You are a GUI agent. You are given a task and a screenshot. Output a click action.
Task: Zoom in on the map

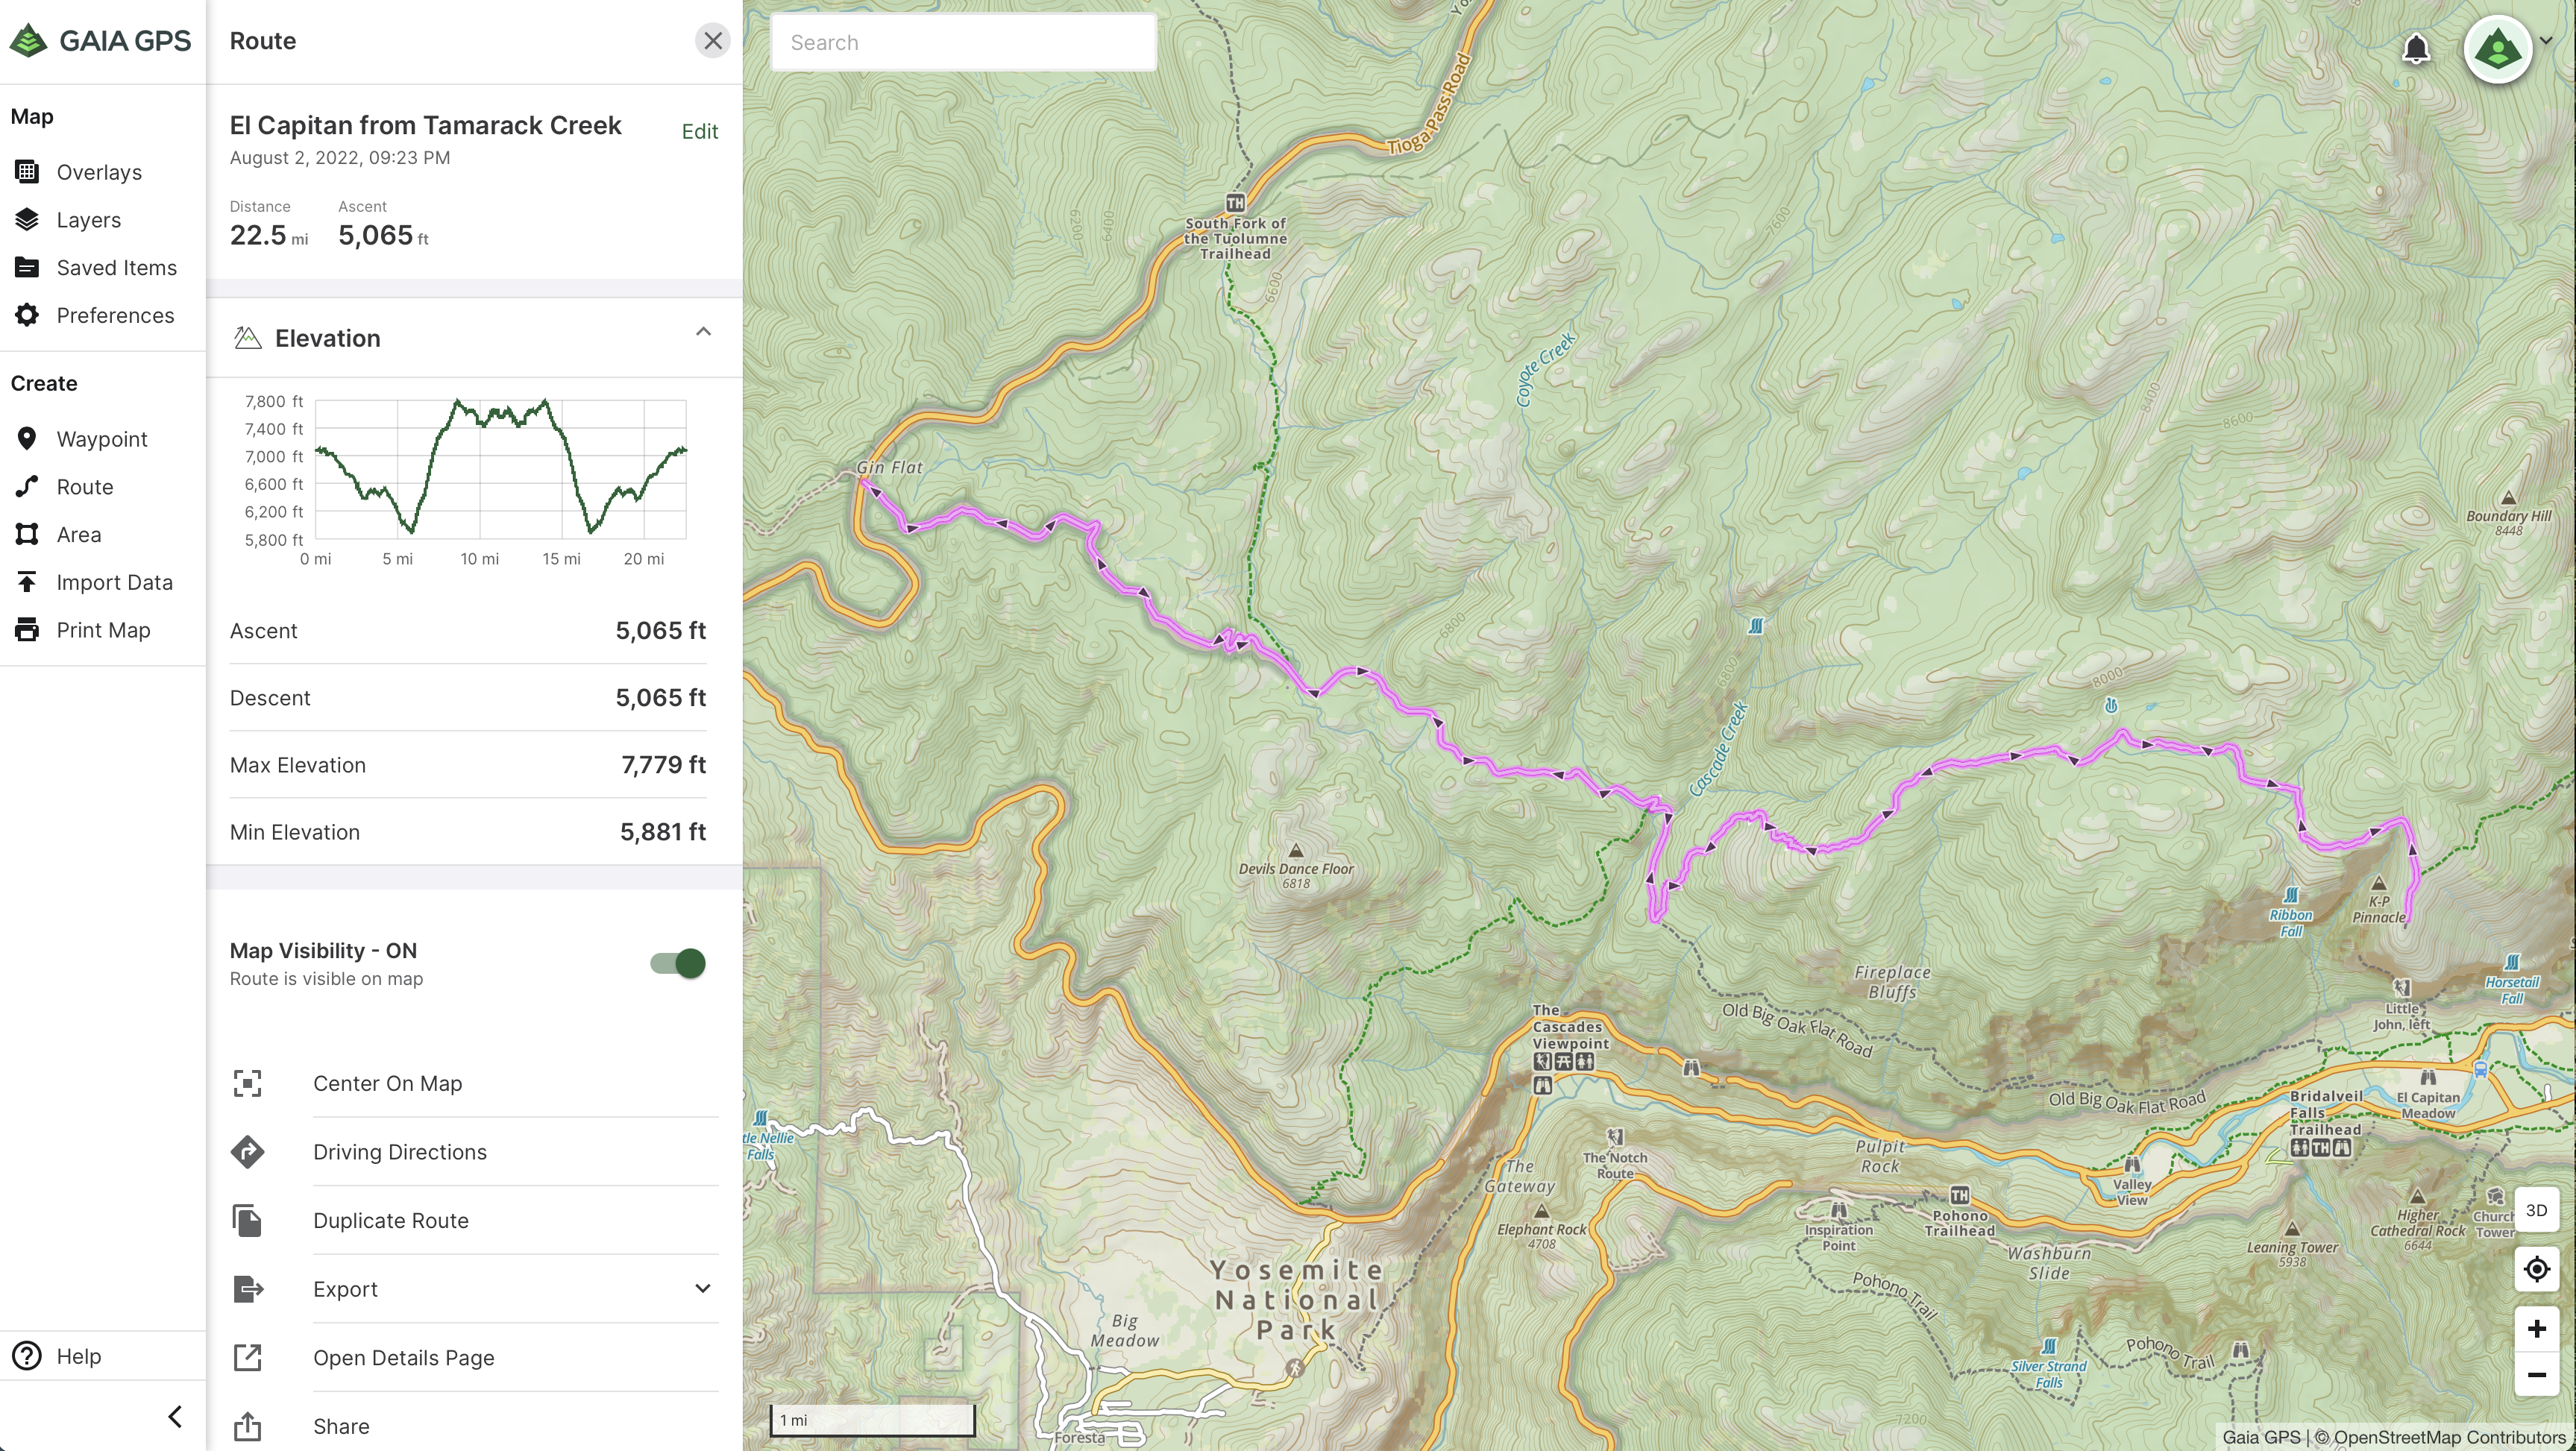pyautogui.click(x=2536, y=1329)
